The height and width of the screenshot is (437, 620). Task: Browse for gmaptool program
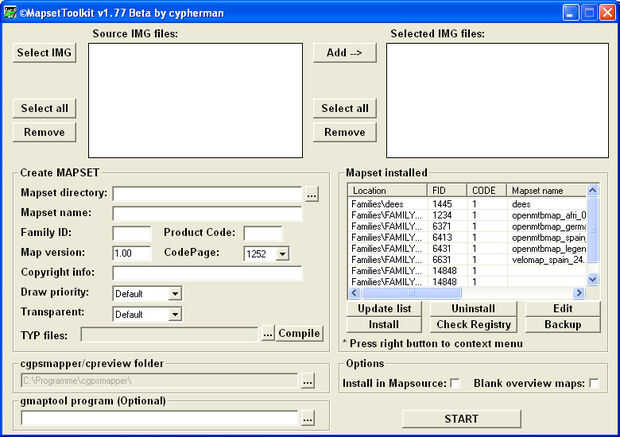pyautogui.click(x=308, y=418)
